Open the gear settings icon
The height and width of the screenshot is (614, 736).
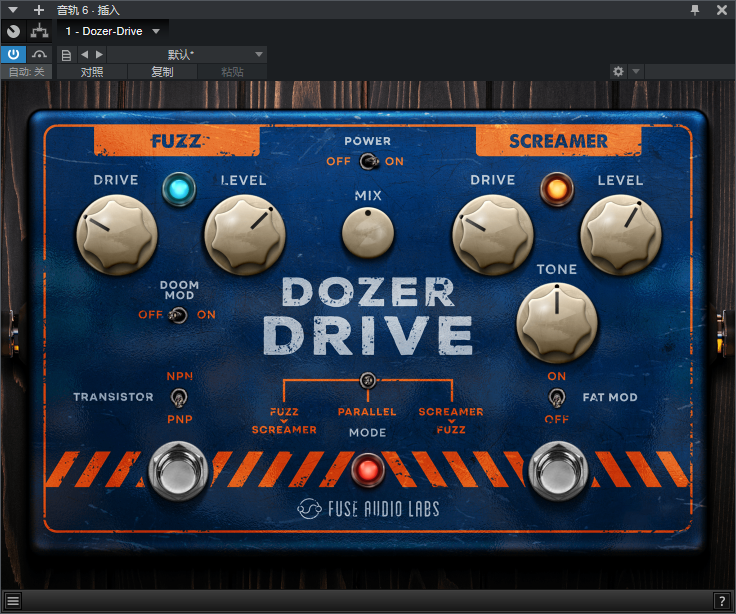click(x=618, y=71)
